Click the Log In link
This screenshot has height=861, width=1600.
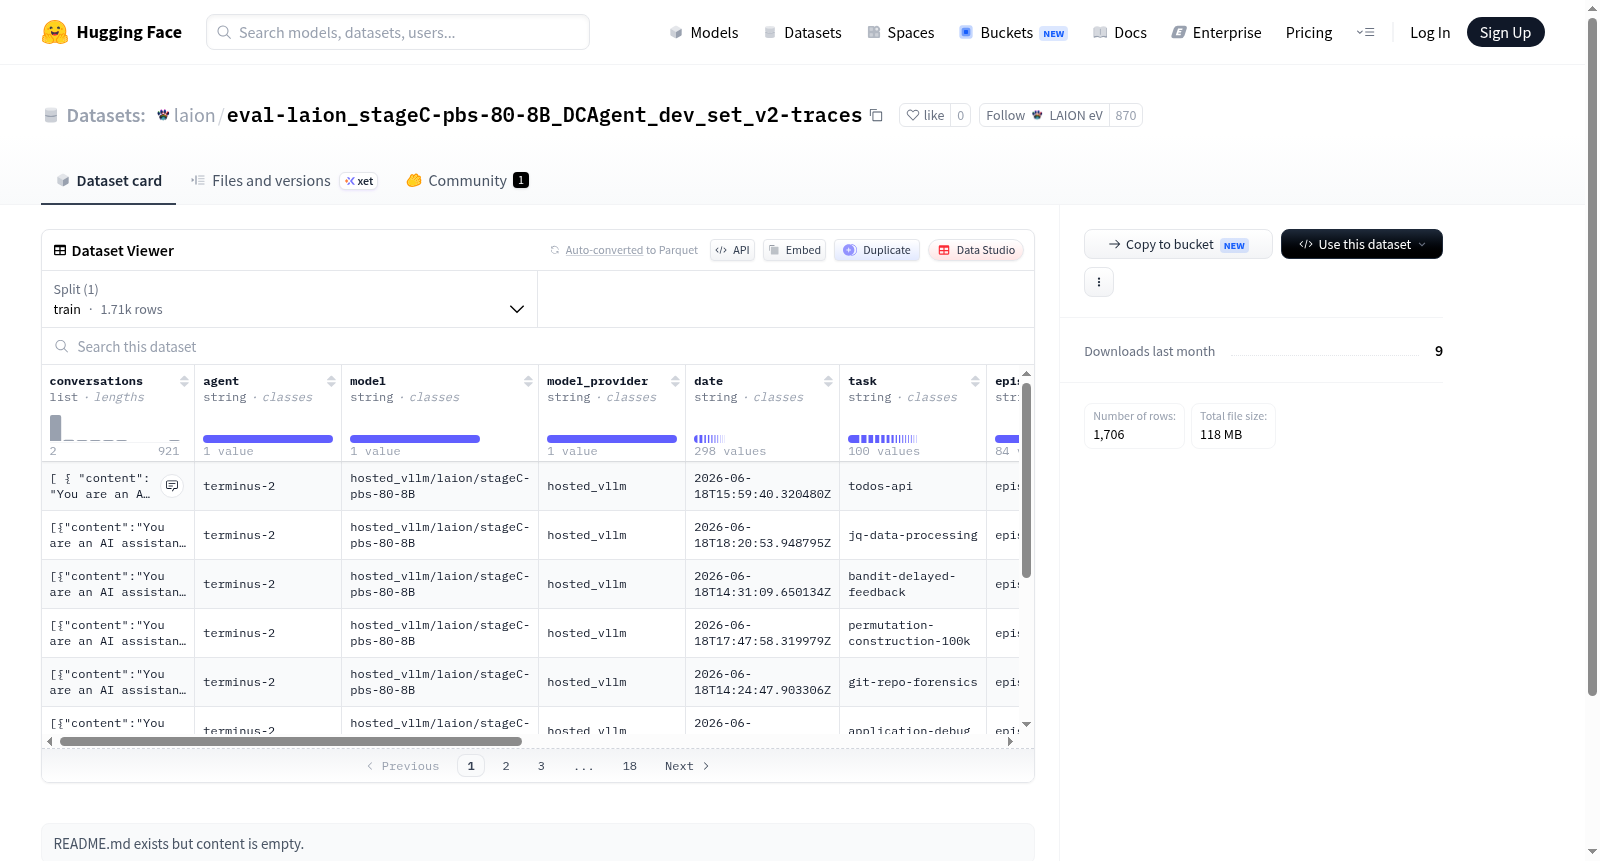tap(1430, 33)
